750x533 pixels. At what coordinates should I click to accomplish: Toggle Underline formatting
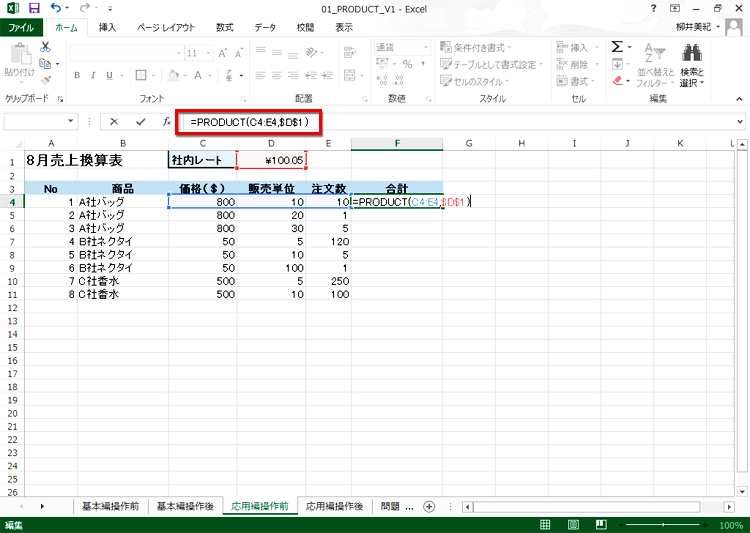[110, 75]
